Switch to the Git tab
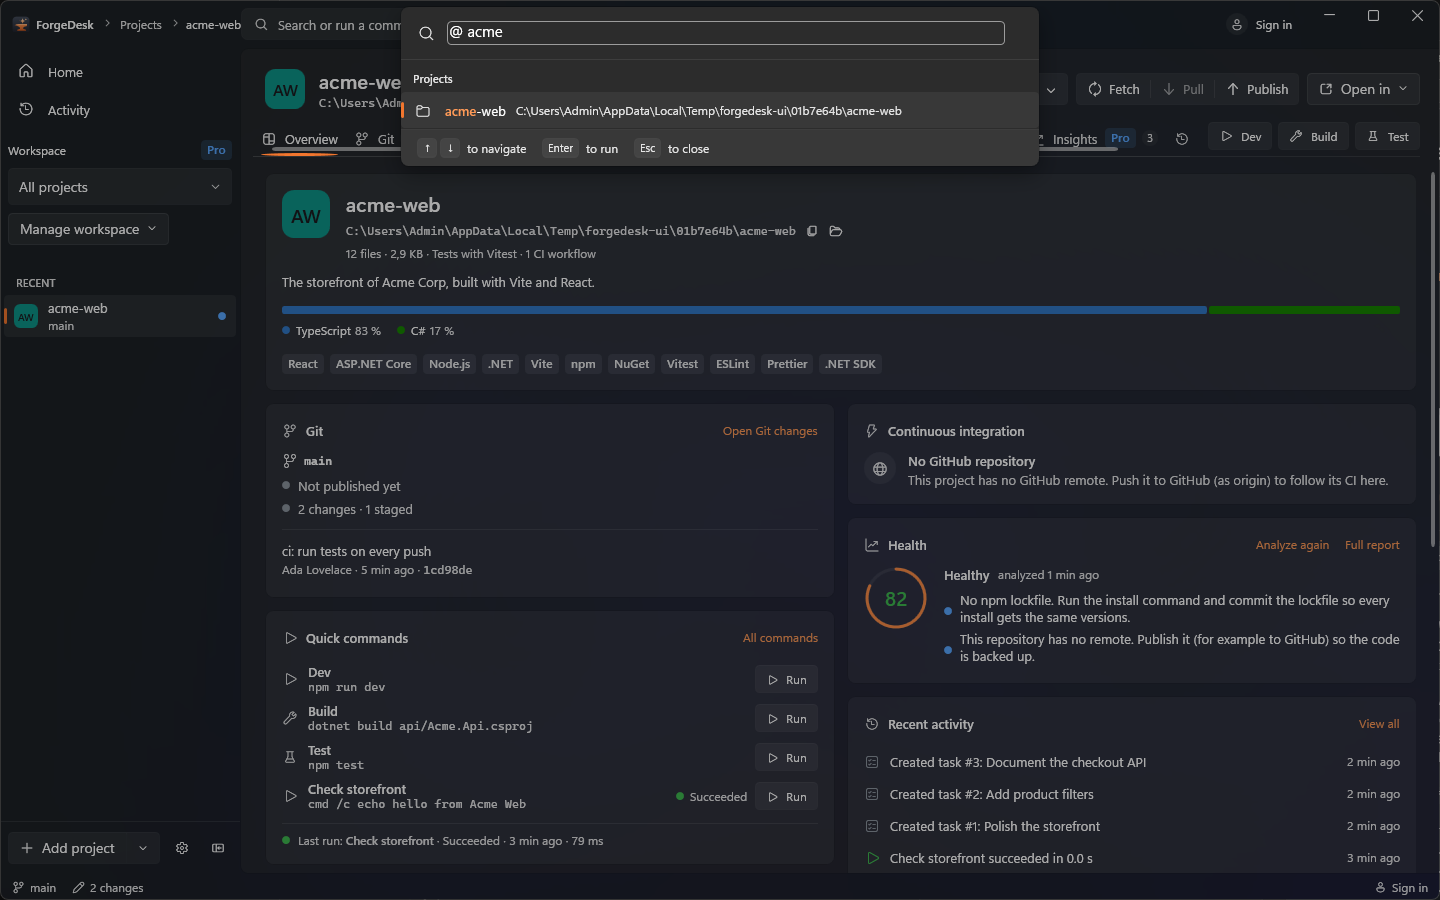The height and width of the screenshot is (900, 1440). (375, 139)
